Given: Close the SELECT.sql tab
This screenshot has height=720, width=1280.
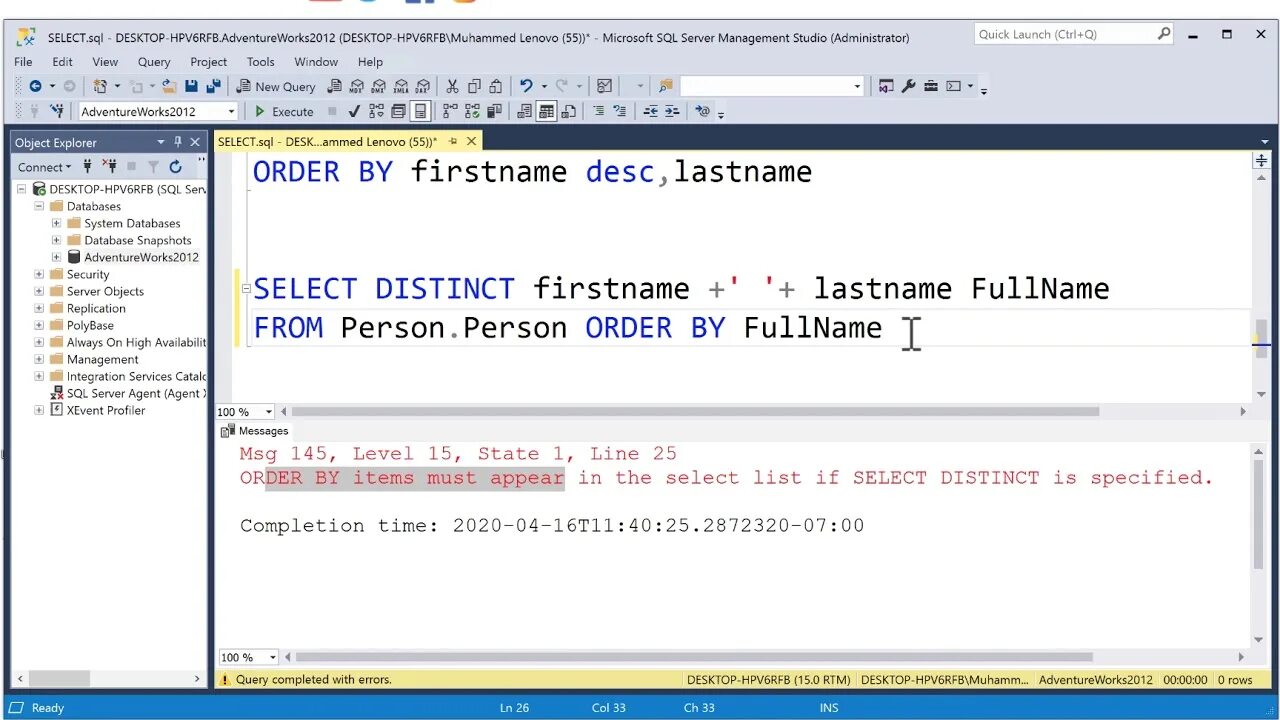Looking at the screenshot, I should coord(472,141).
